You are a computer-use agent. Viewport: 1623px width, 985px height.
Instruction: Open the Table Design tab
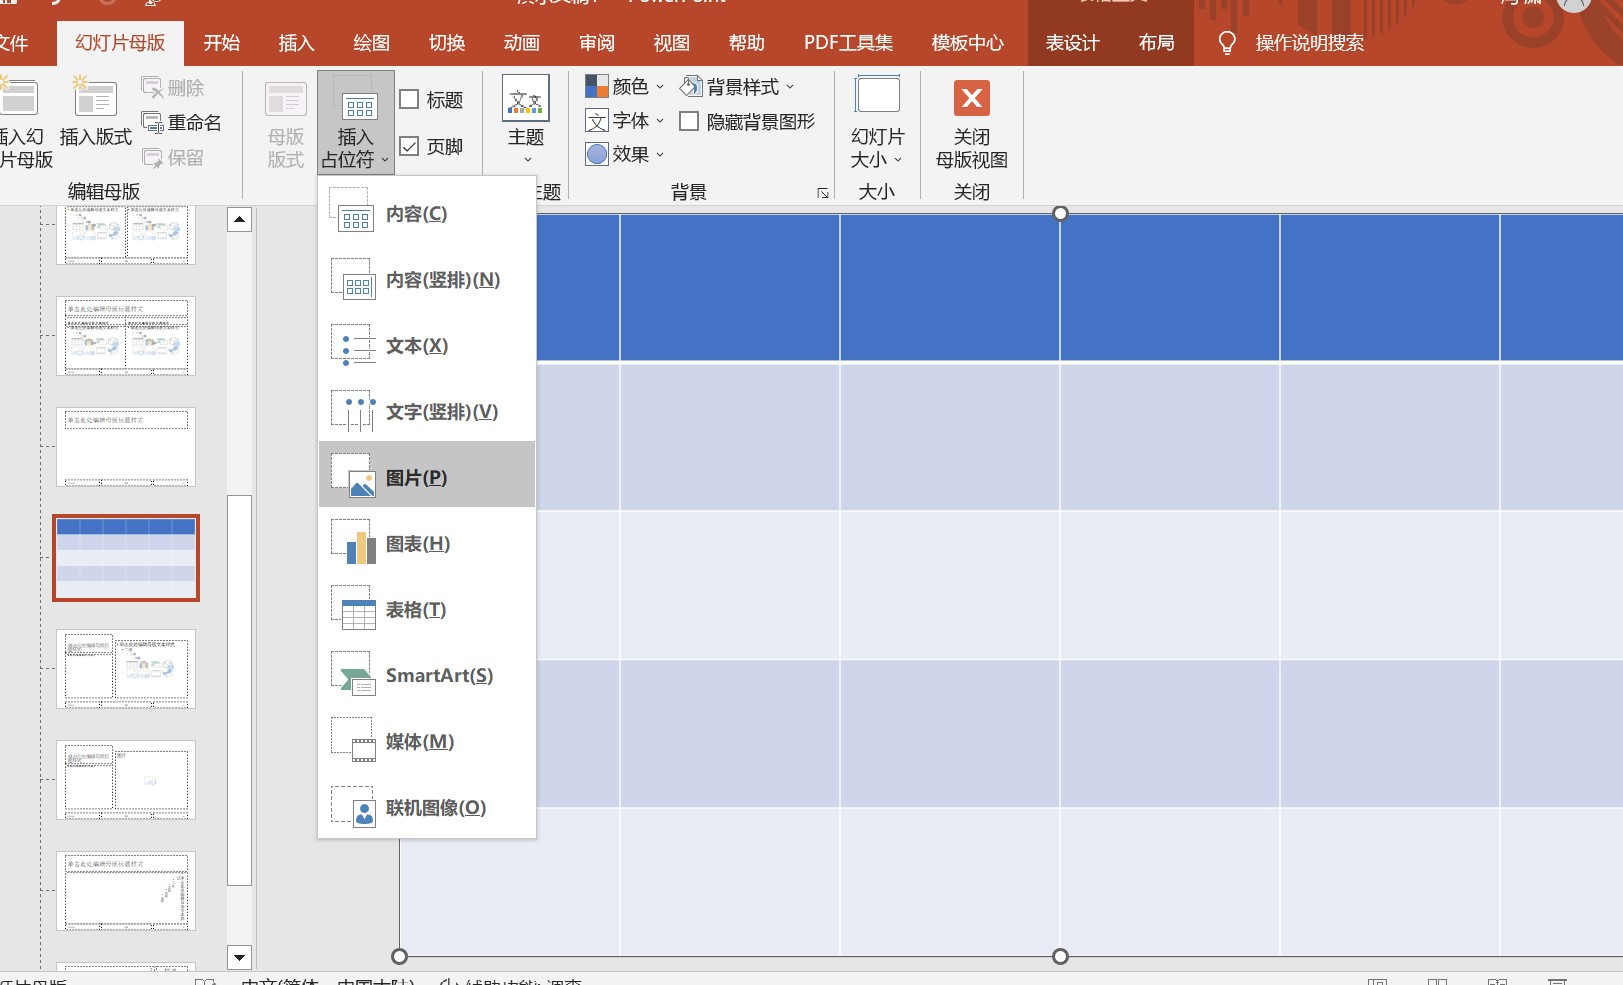click(1072, 43)
